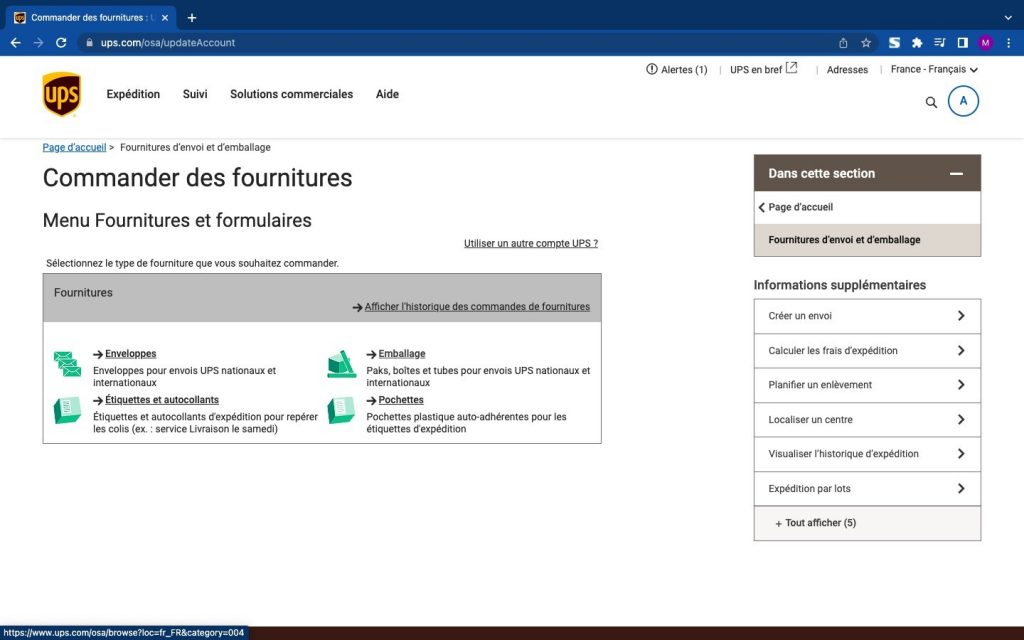Click 'Utiliser un autre compte UPS ?' link
The width and height of the screenshot is (1024, 640).
(530, 243)
